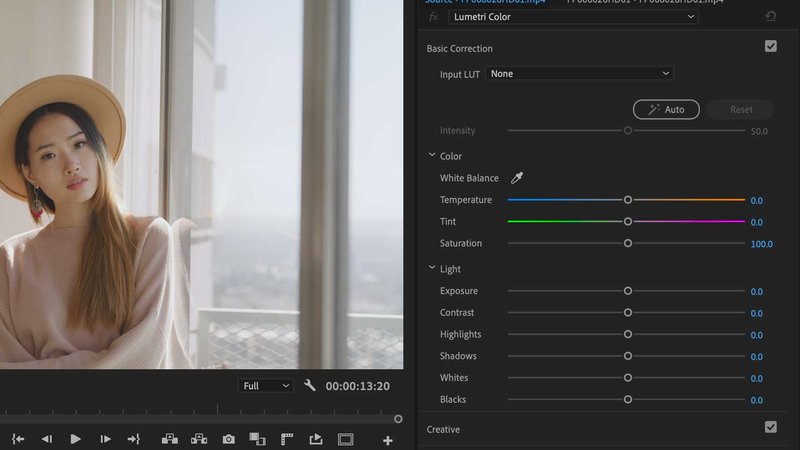Click the Overwrite edit icon

[199, 439]
